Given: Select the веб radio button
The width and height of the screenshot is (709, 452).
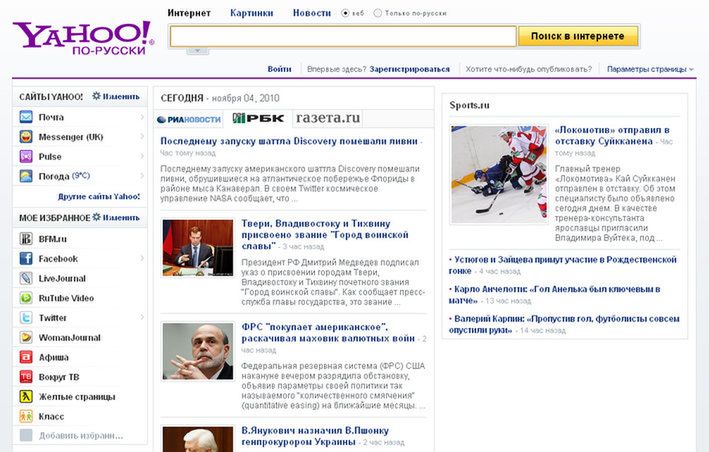Looking at the screenshot, I should point(345,14).
